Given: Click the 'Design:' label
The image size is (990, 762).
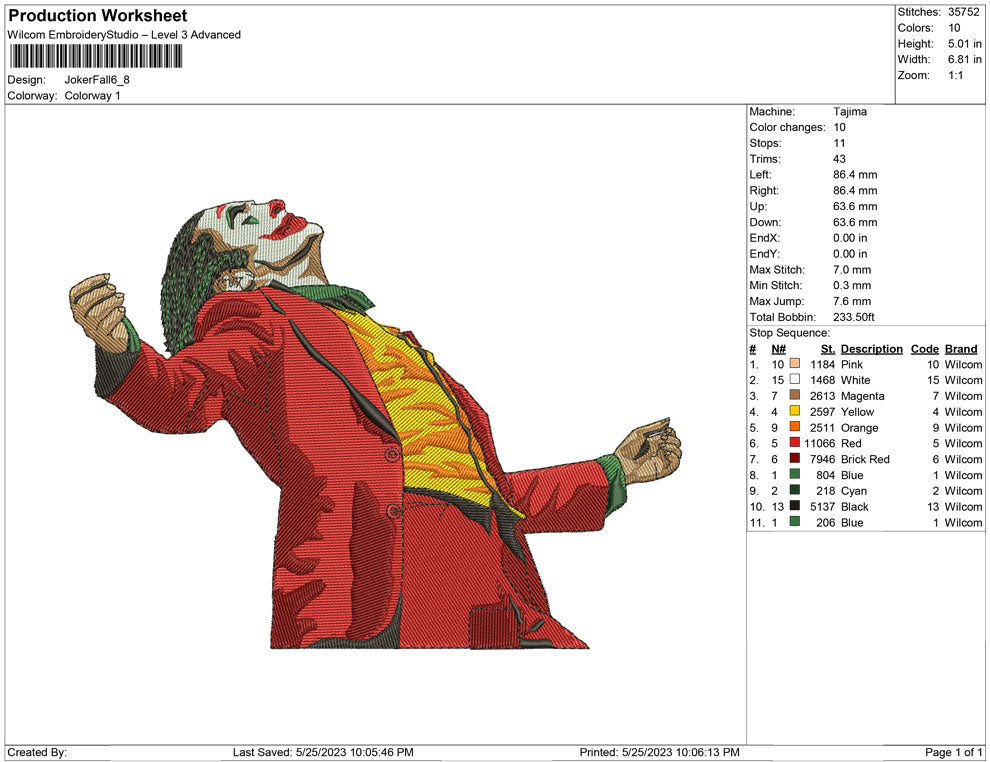Looking at the screenshot, I should 27,80.
